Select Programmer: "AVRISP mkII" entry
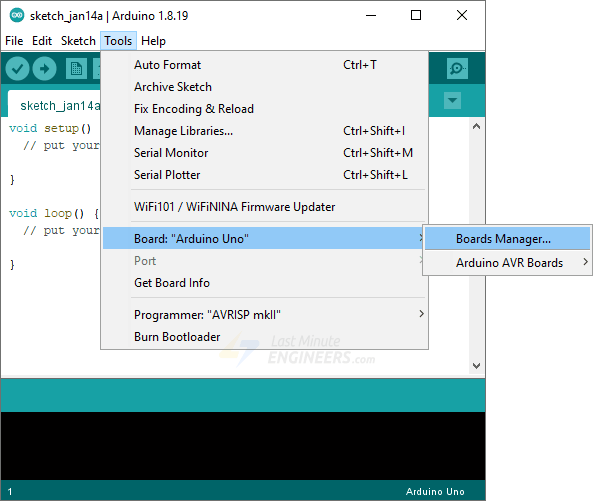This screenshot has width=593, height=501. 265,315
